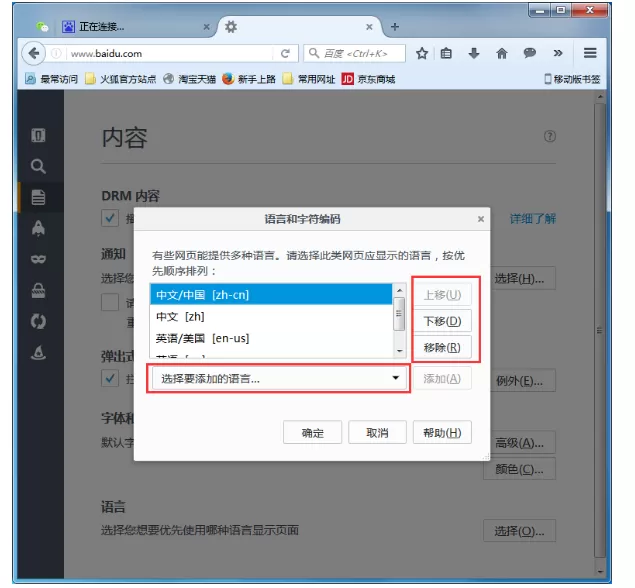Viewport: 635px width, 588px height.
Task: Confirm with the 确定 button
Action: pyautogui.click(x=312, y=432)
